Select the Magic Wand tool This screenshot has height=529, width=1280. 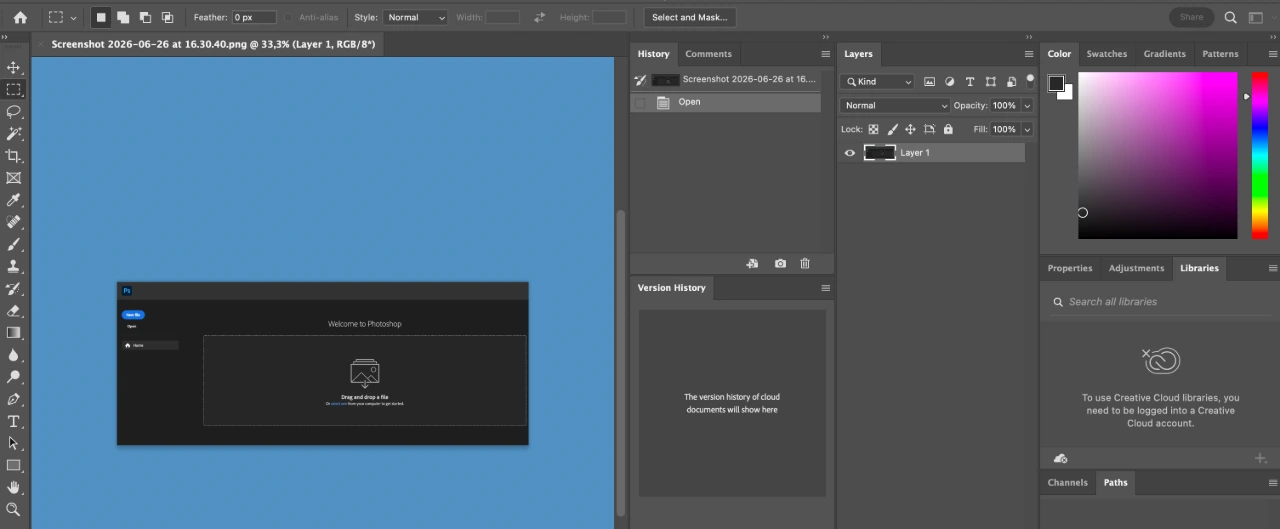pyautogui.click(x=14, y=133)
